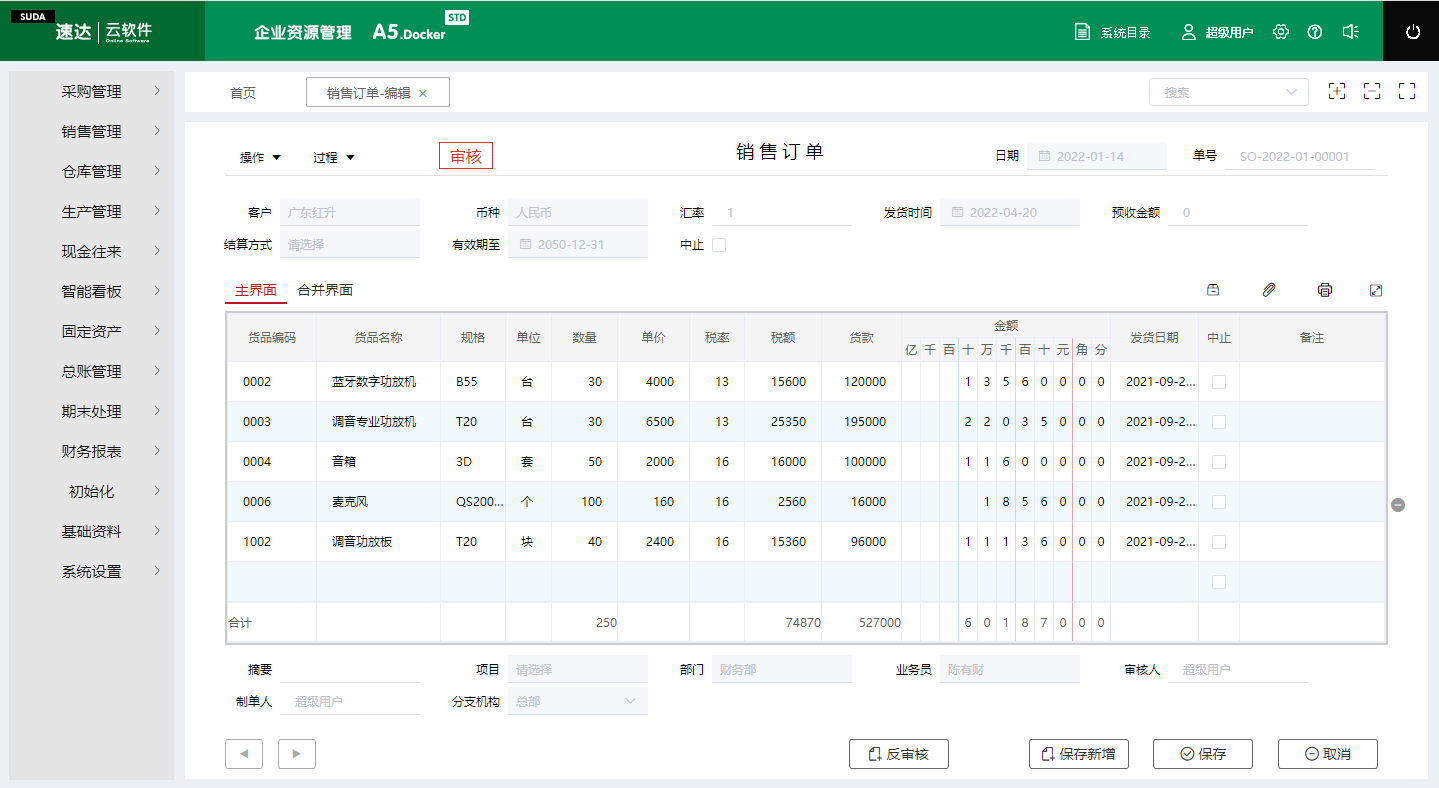1439x788 pixels.
Task: Expand 仓库管理 in sidebar
Action: (92, 172)
